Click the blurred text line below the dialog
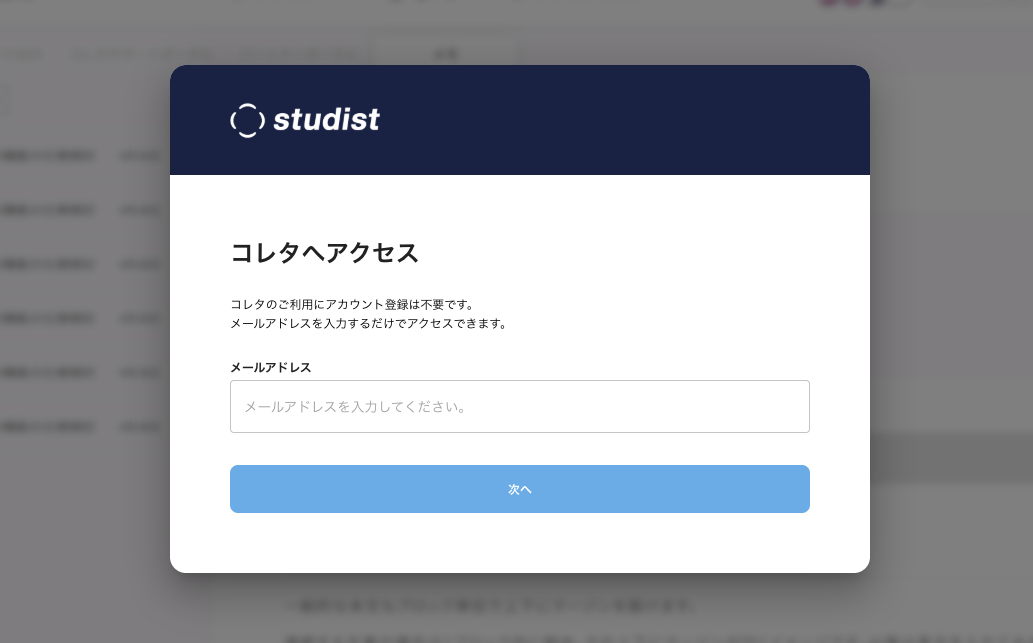Screen dimensions: 1033x643 point(489,605)
